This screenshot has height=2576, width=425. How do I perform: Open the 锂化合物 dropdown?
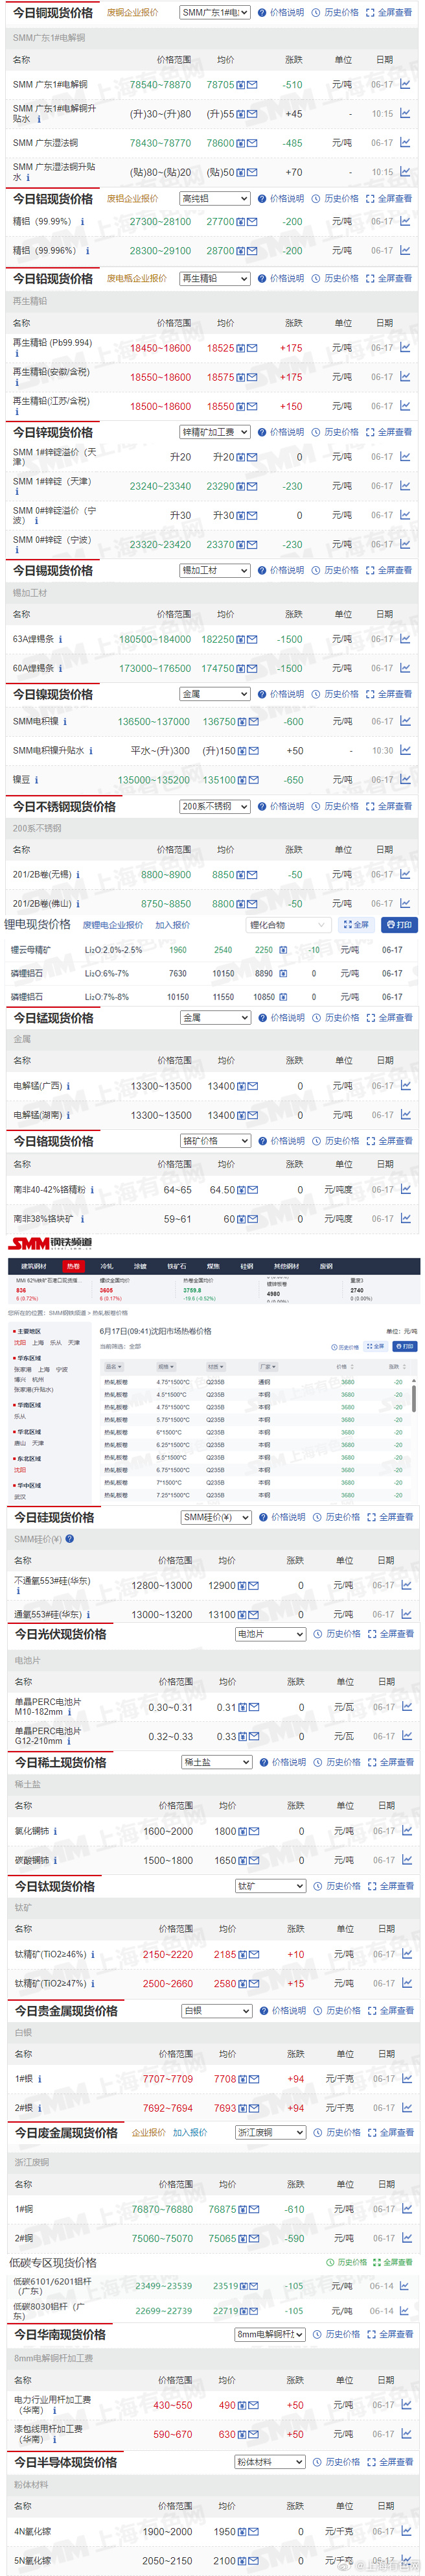coord(288,925)
